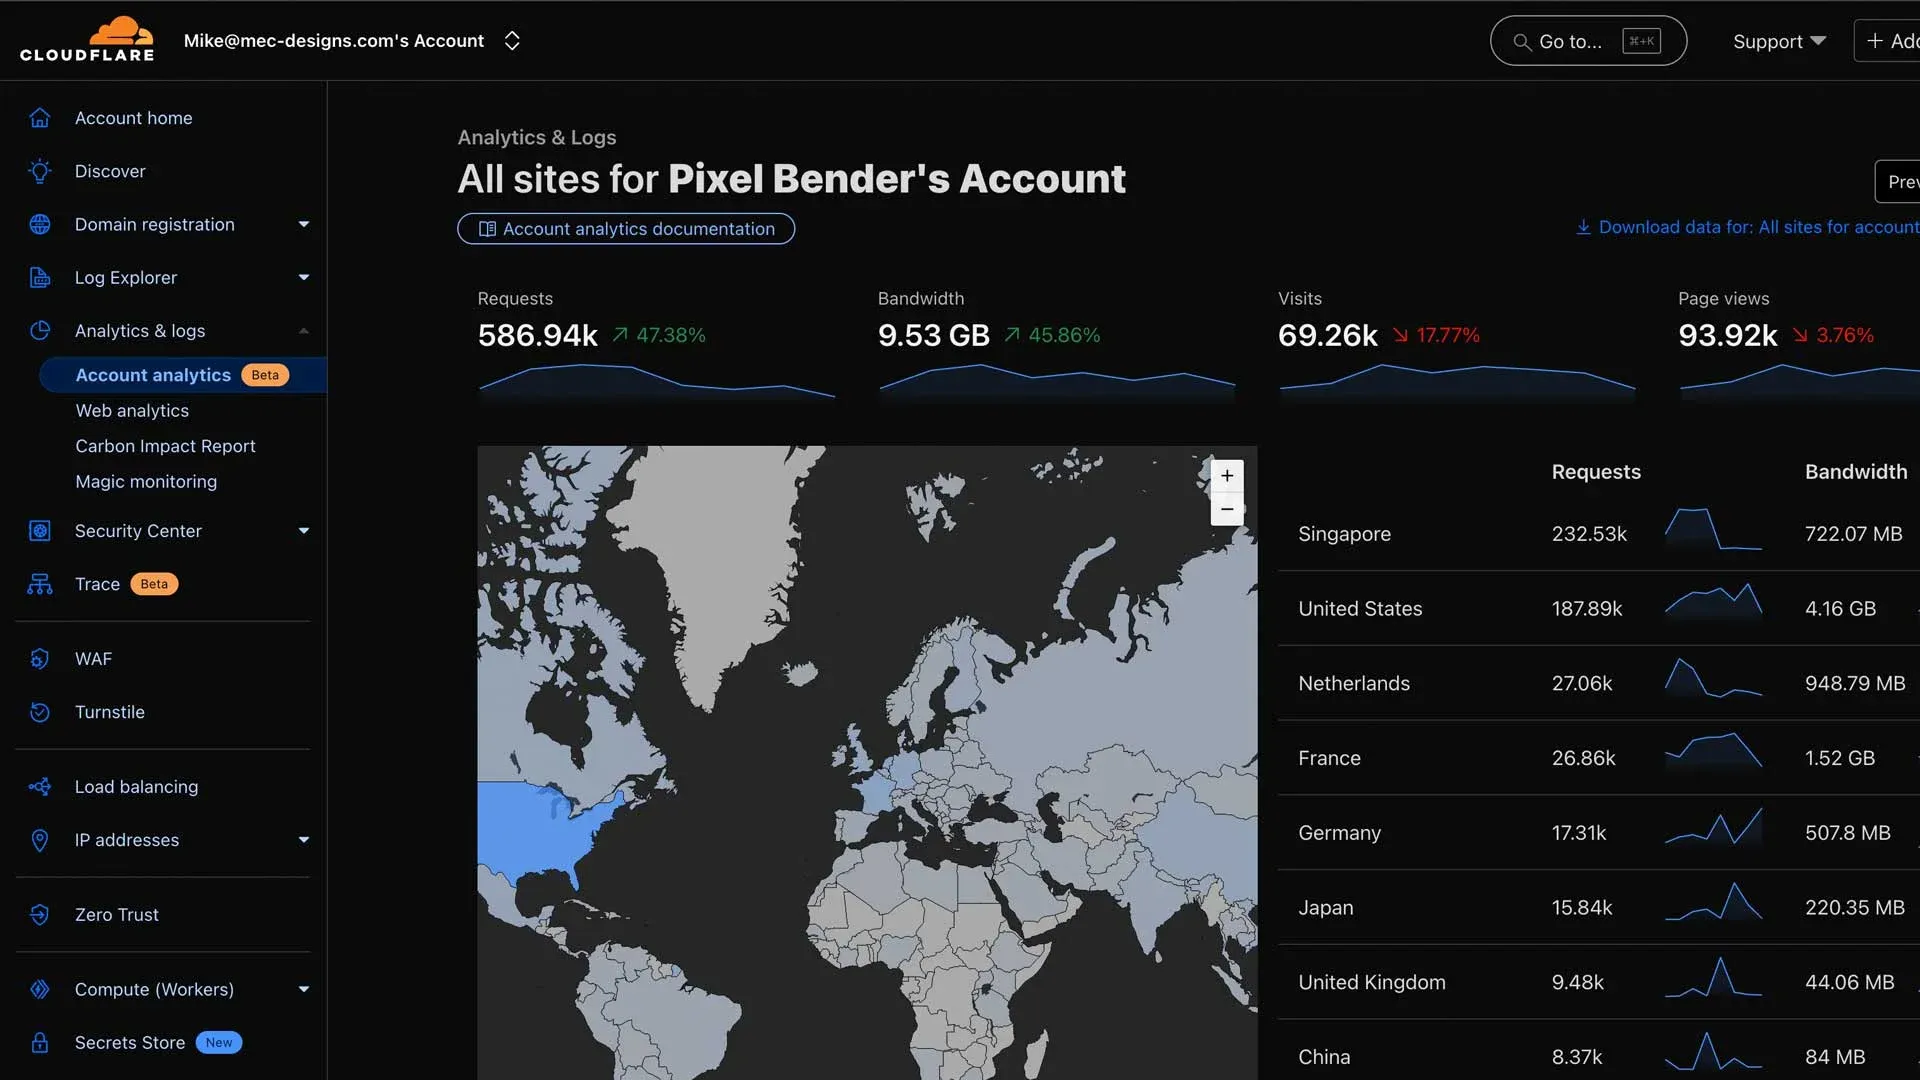The width and height of the screenshot is (1920, 1080).
Task: Click the Account home house icon
Action: (x=40, y=118)
